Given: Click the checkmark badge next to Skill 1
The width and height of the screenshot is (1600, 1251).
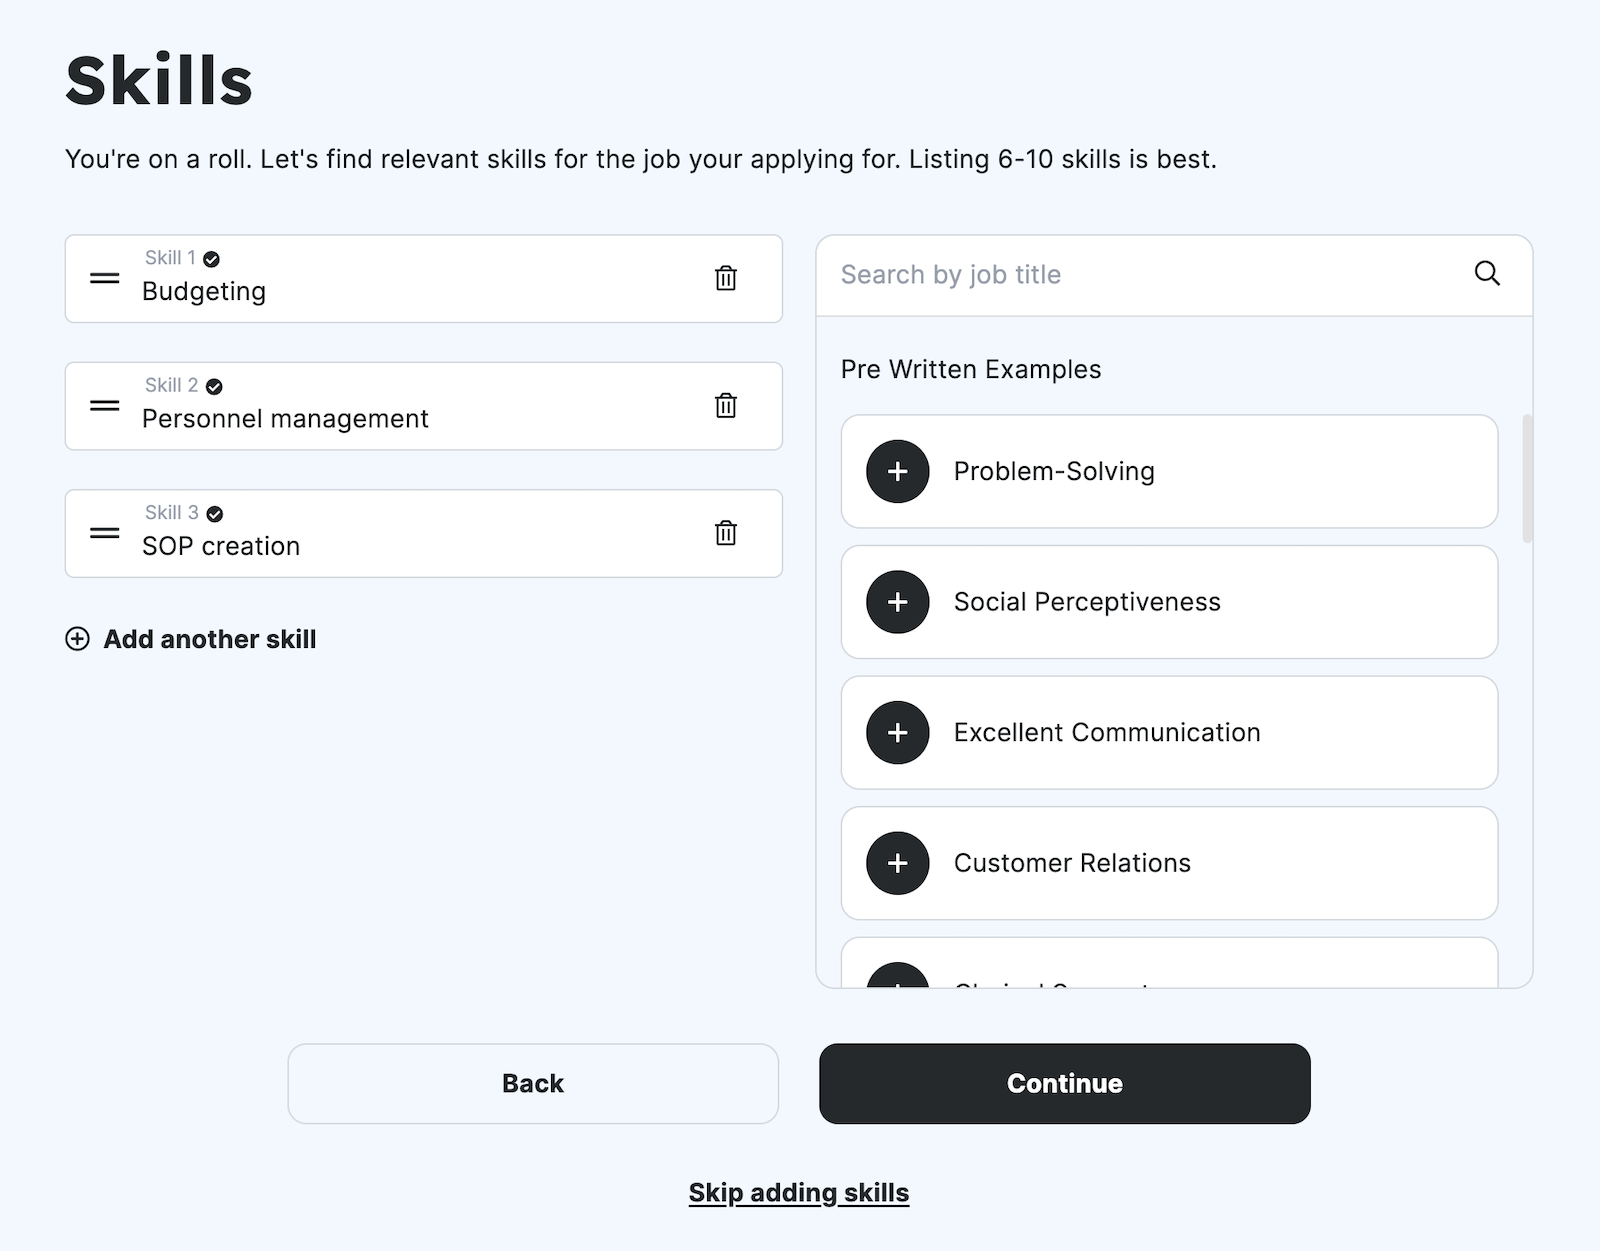Looking at the screenshot, I should pyautogui.click(x=209, y=257).
